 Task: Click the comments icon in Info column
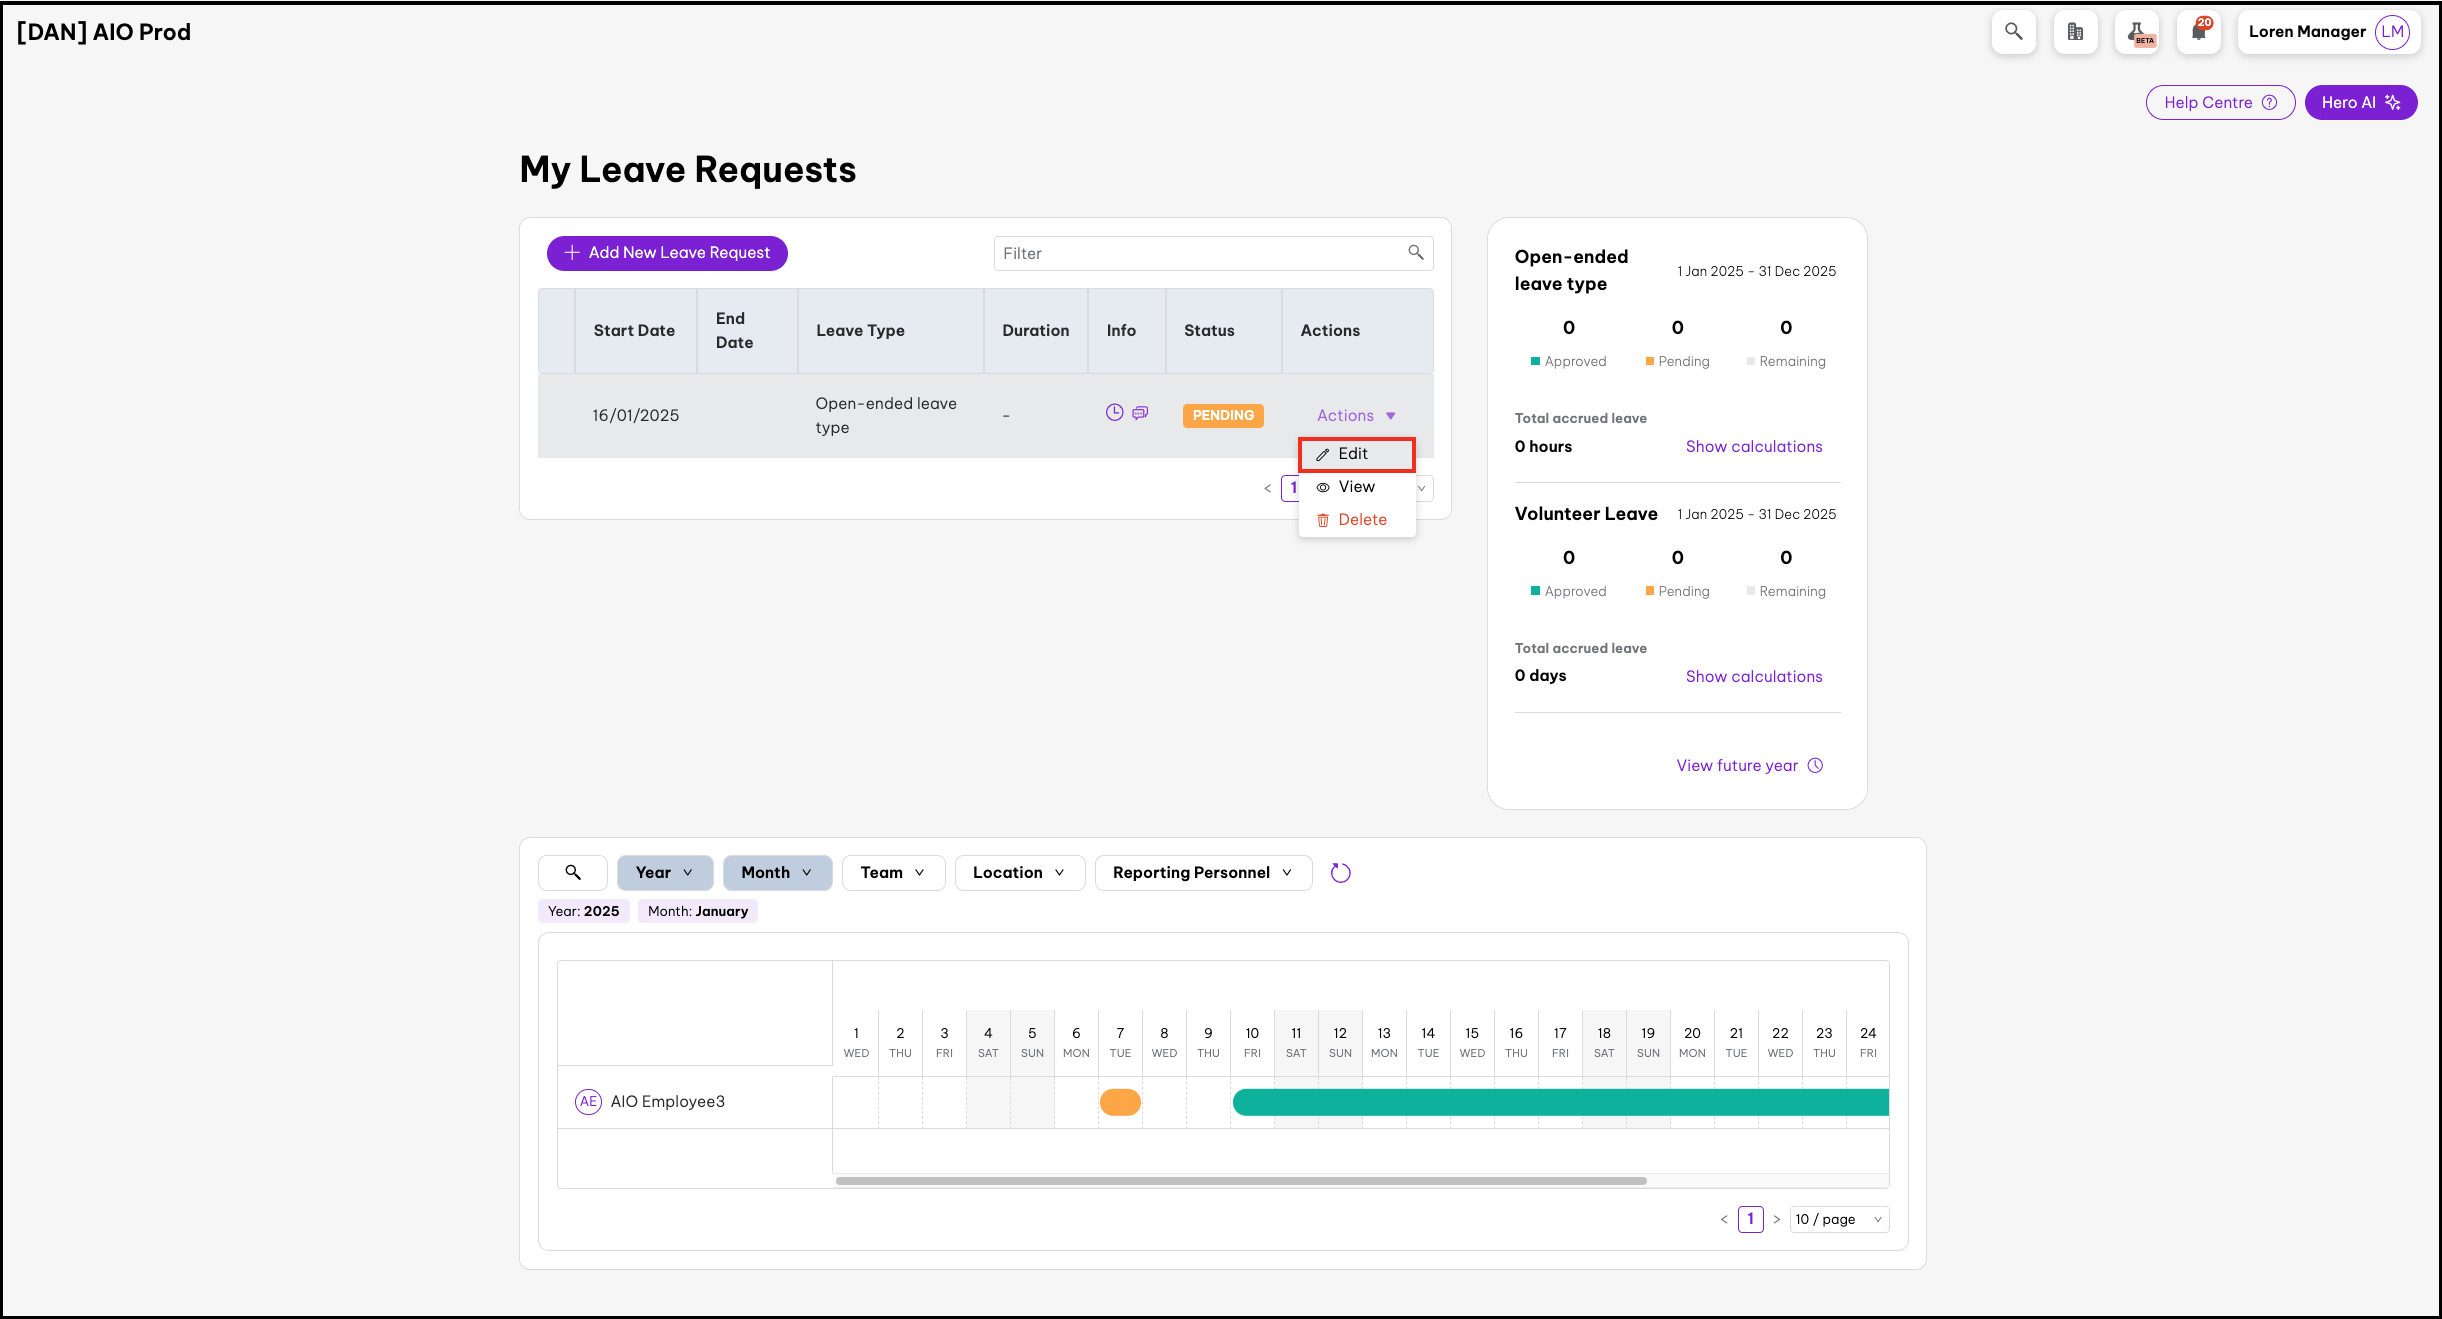coord(1140,413)
